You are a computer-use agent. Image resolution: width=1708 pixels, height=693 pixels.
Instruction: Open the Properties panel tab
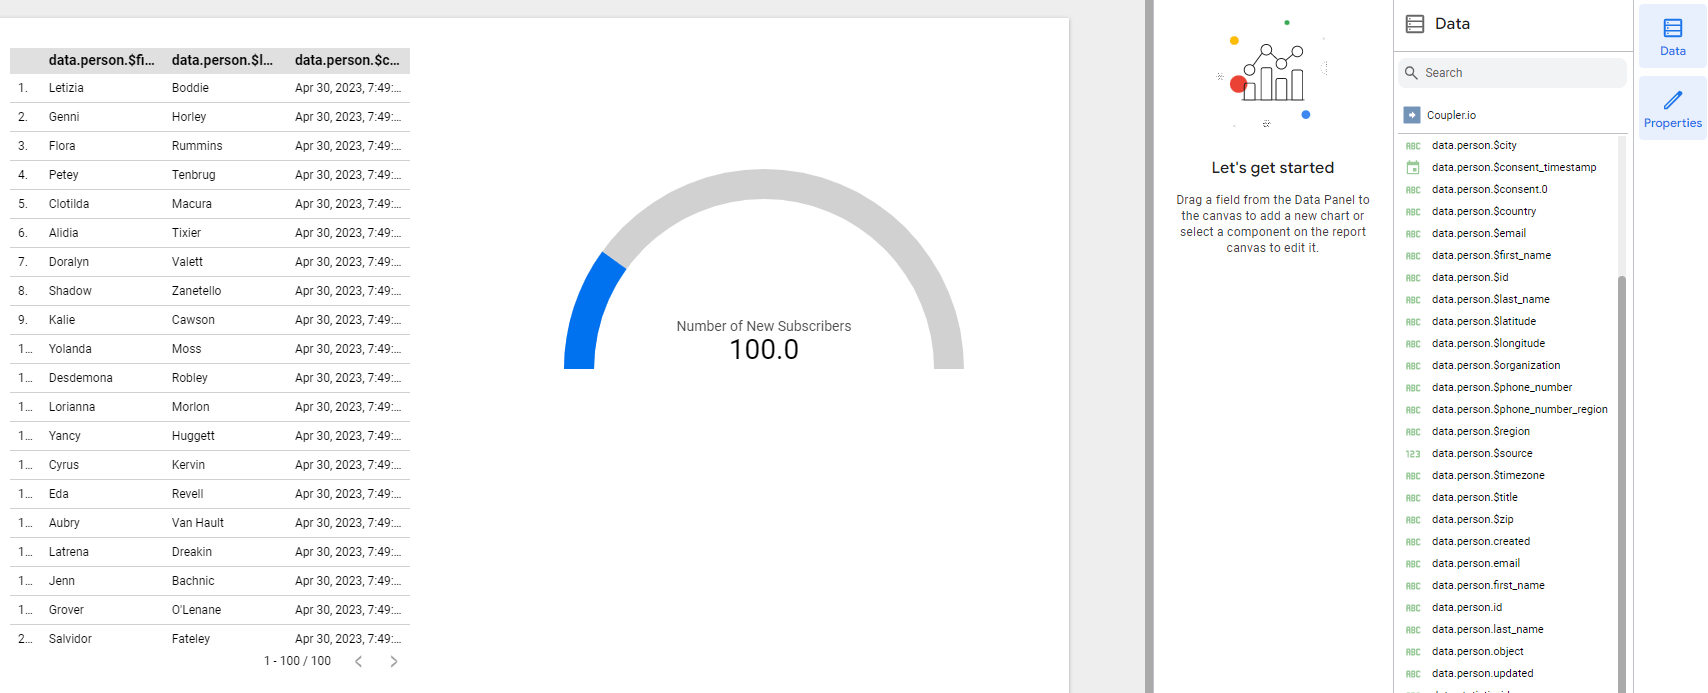click(x=1672, y=108)
